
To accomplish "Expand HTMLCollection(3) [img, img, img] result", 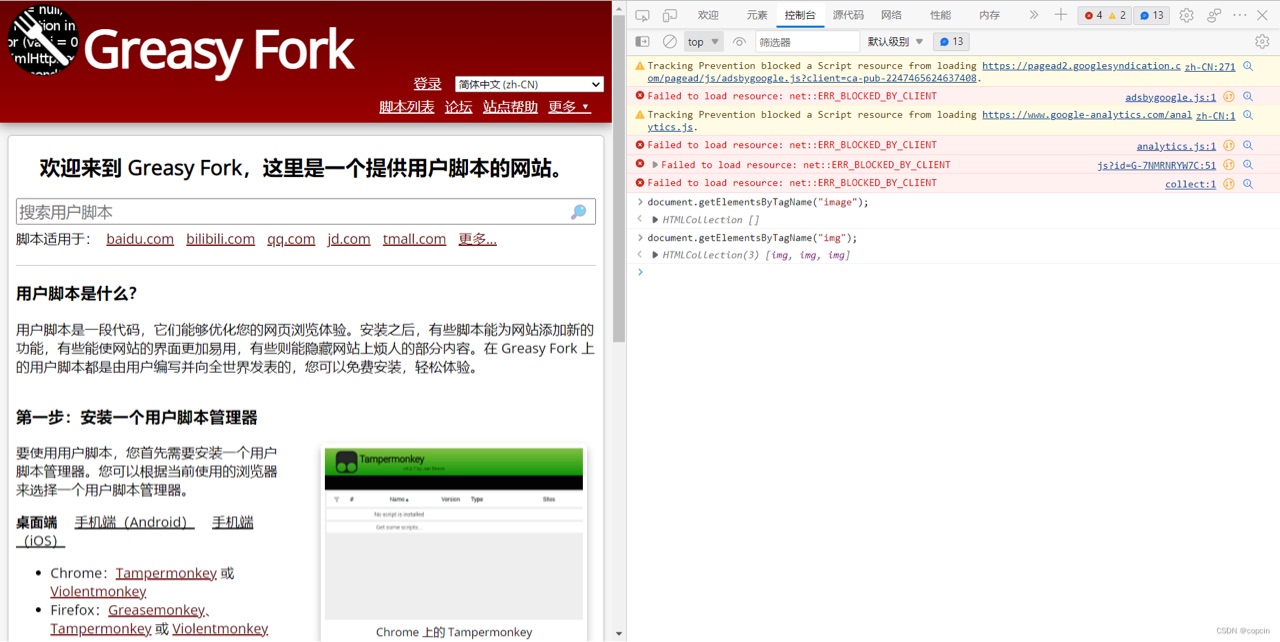I will coord(655,255).
